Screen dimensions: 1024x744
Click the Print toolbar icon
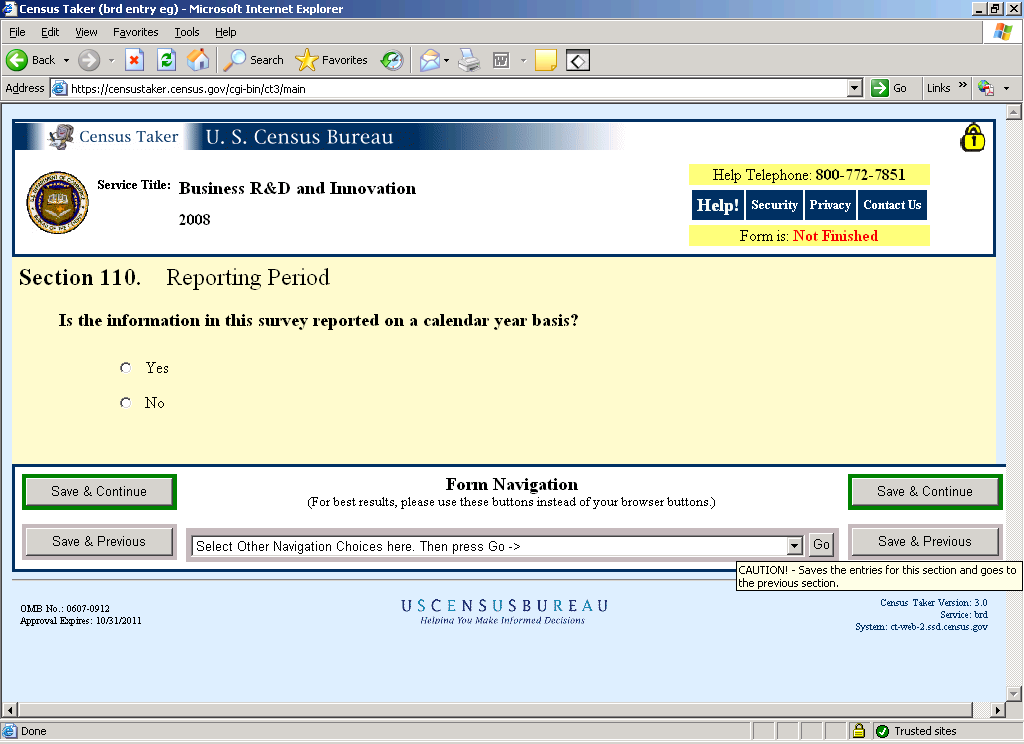469,60
